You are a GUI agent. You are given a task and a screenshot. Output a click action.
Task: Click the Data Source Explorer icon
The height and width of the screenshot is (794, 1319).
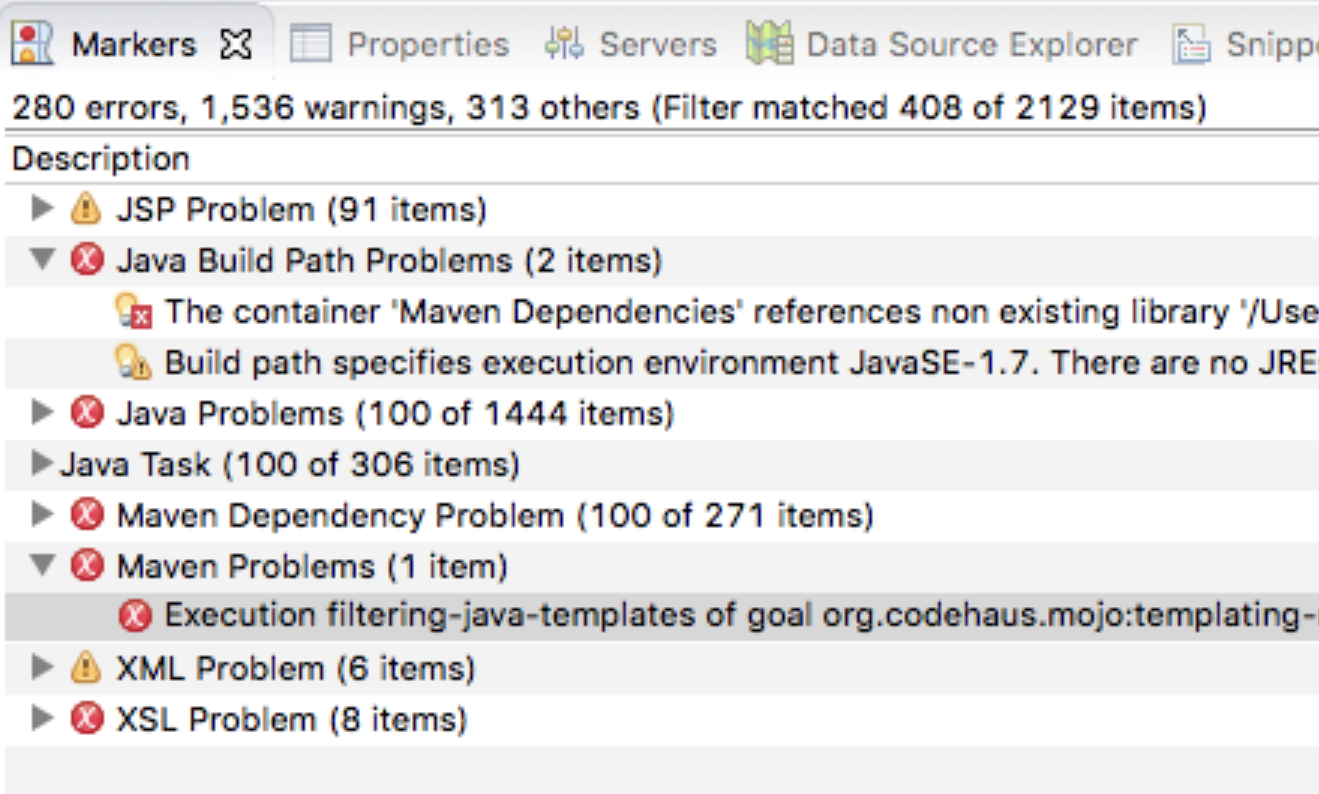point(770,44)
